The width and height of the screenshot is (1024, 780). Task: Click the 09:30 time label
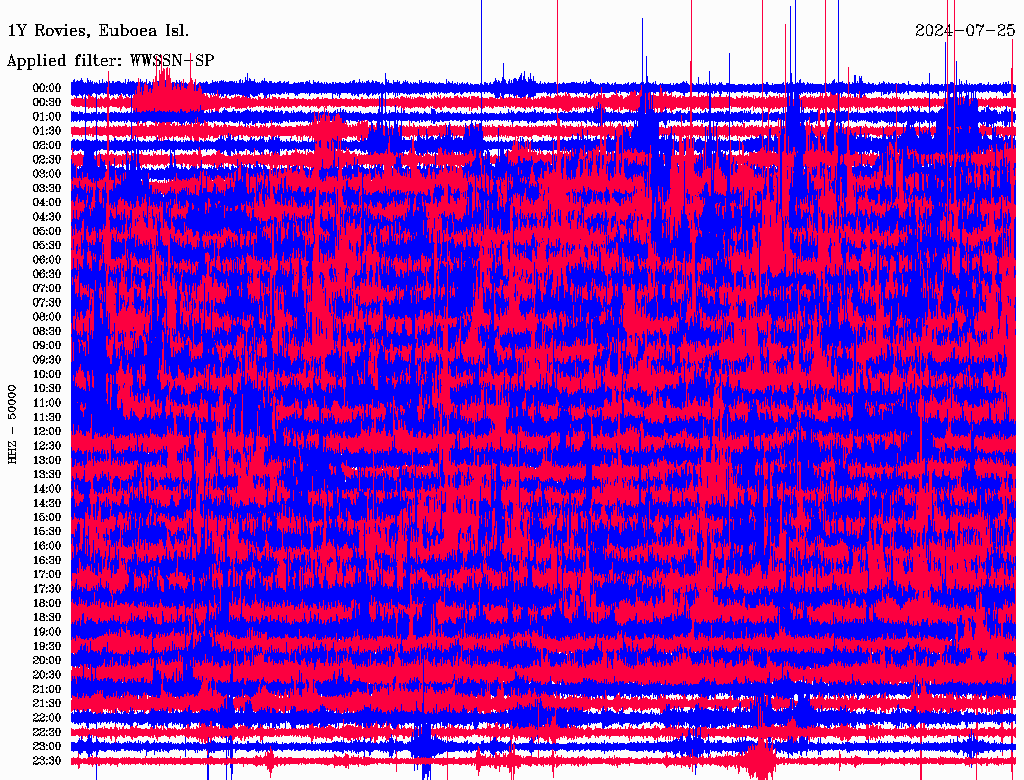click(x=47, y=360)
